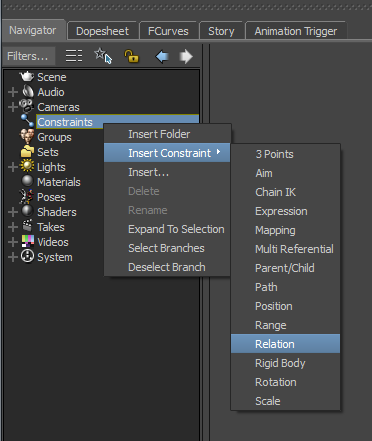Switch to the Navigator tab
This screenshot has width=372, height=441.
click(33, 30)
